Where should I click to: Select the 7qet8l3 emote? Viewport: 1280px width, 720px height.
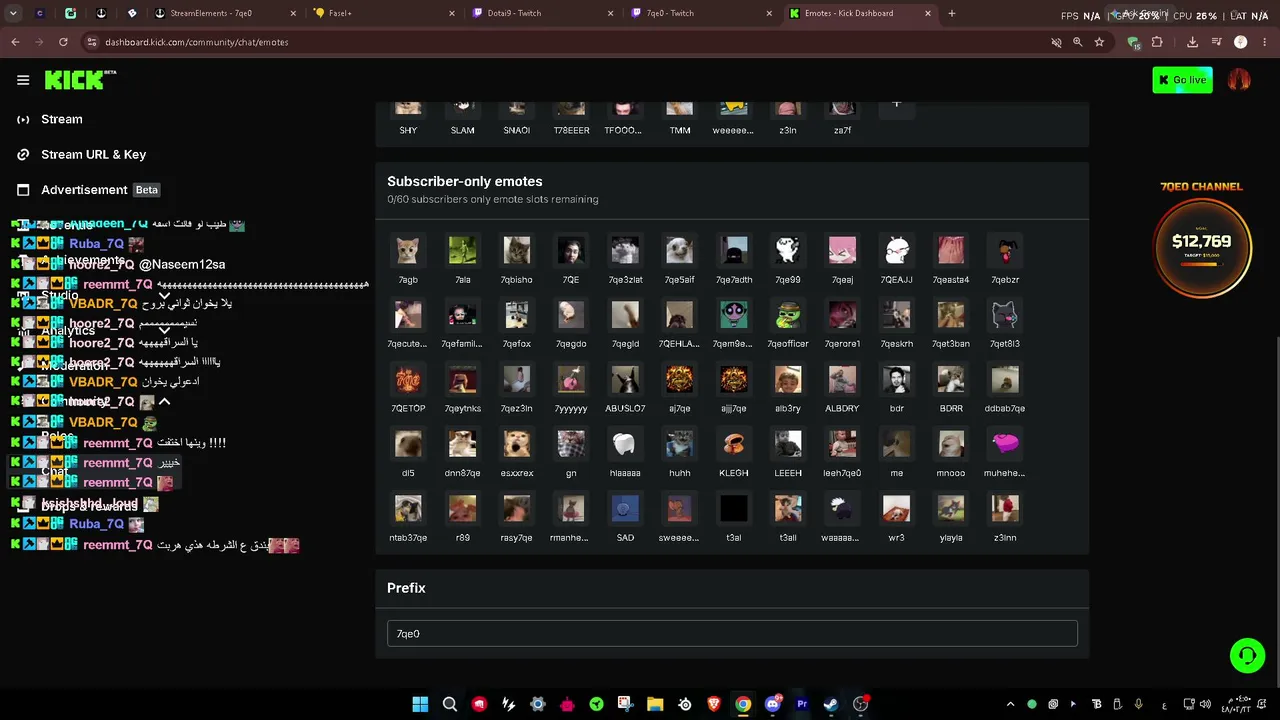(x=1005, y=315)
